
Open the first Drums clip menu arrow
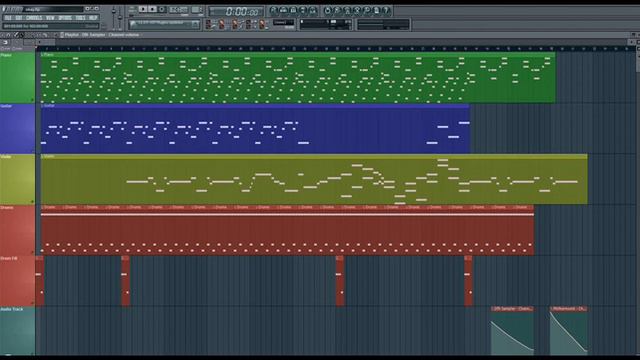[x=42, y=207]
